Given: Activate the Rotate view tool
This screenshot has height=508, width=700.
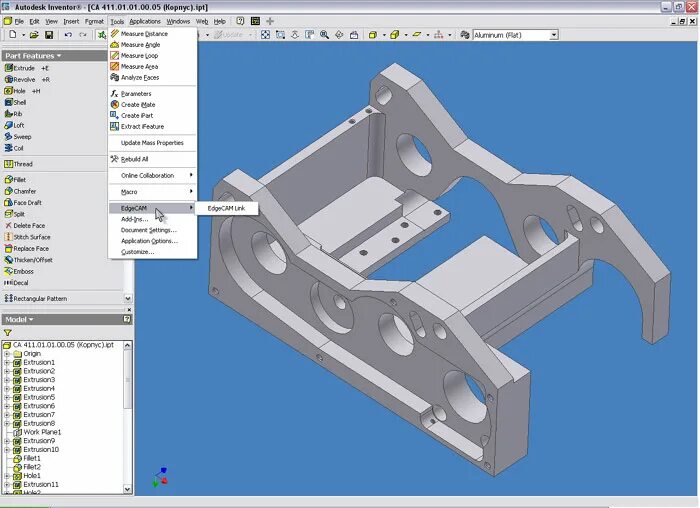Looking at the screenshot, I should point(339,35).
